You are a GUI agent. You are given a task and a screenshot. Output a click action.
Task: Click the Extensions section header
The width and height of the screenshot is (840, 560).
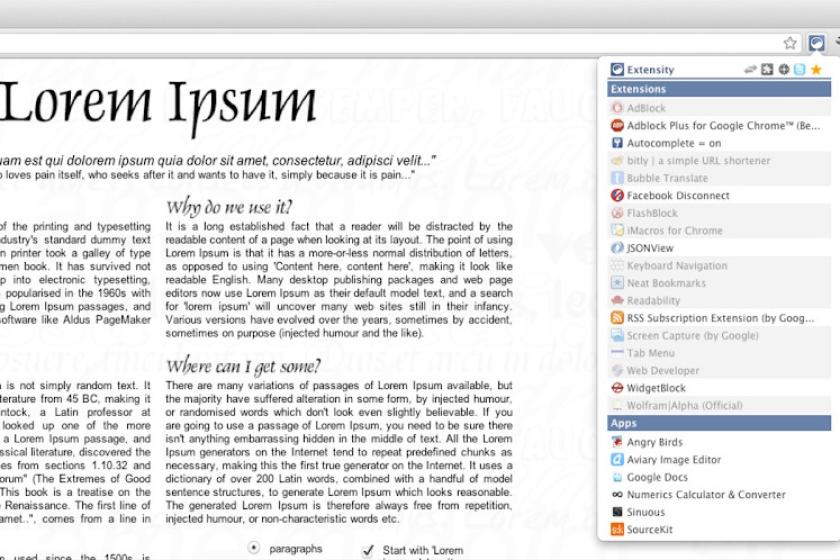point(719,89)
